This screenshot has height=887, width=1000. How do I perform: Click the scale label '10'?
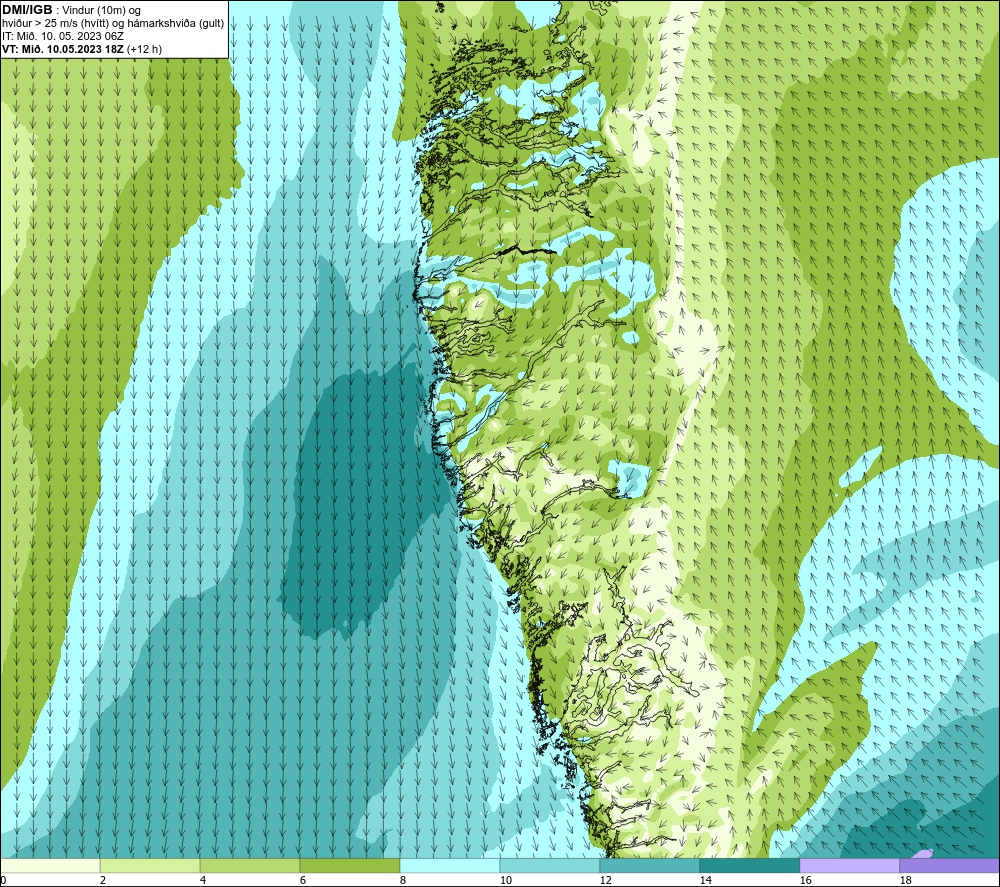[506, 881]
